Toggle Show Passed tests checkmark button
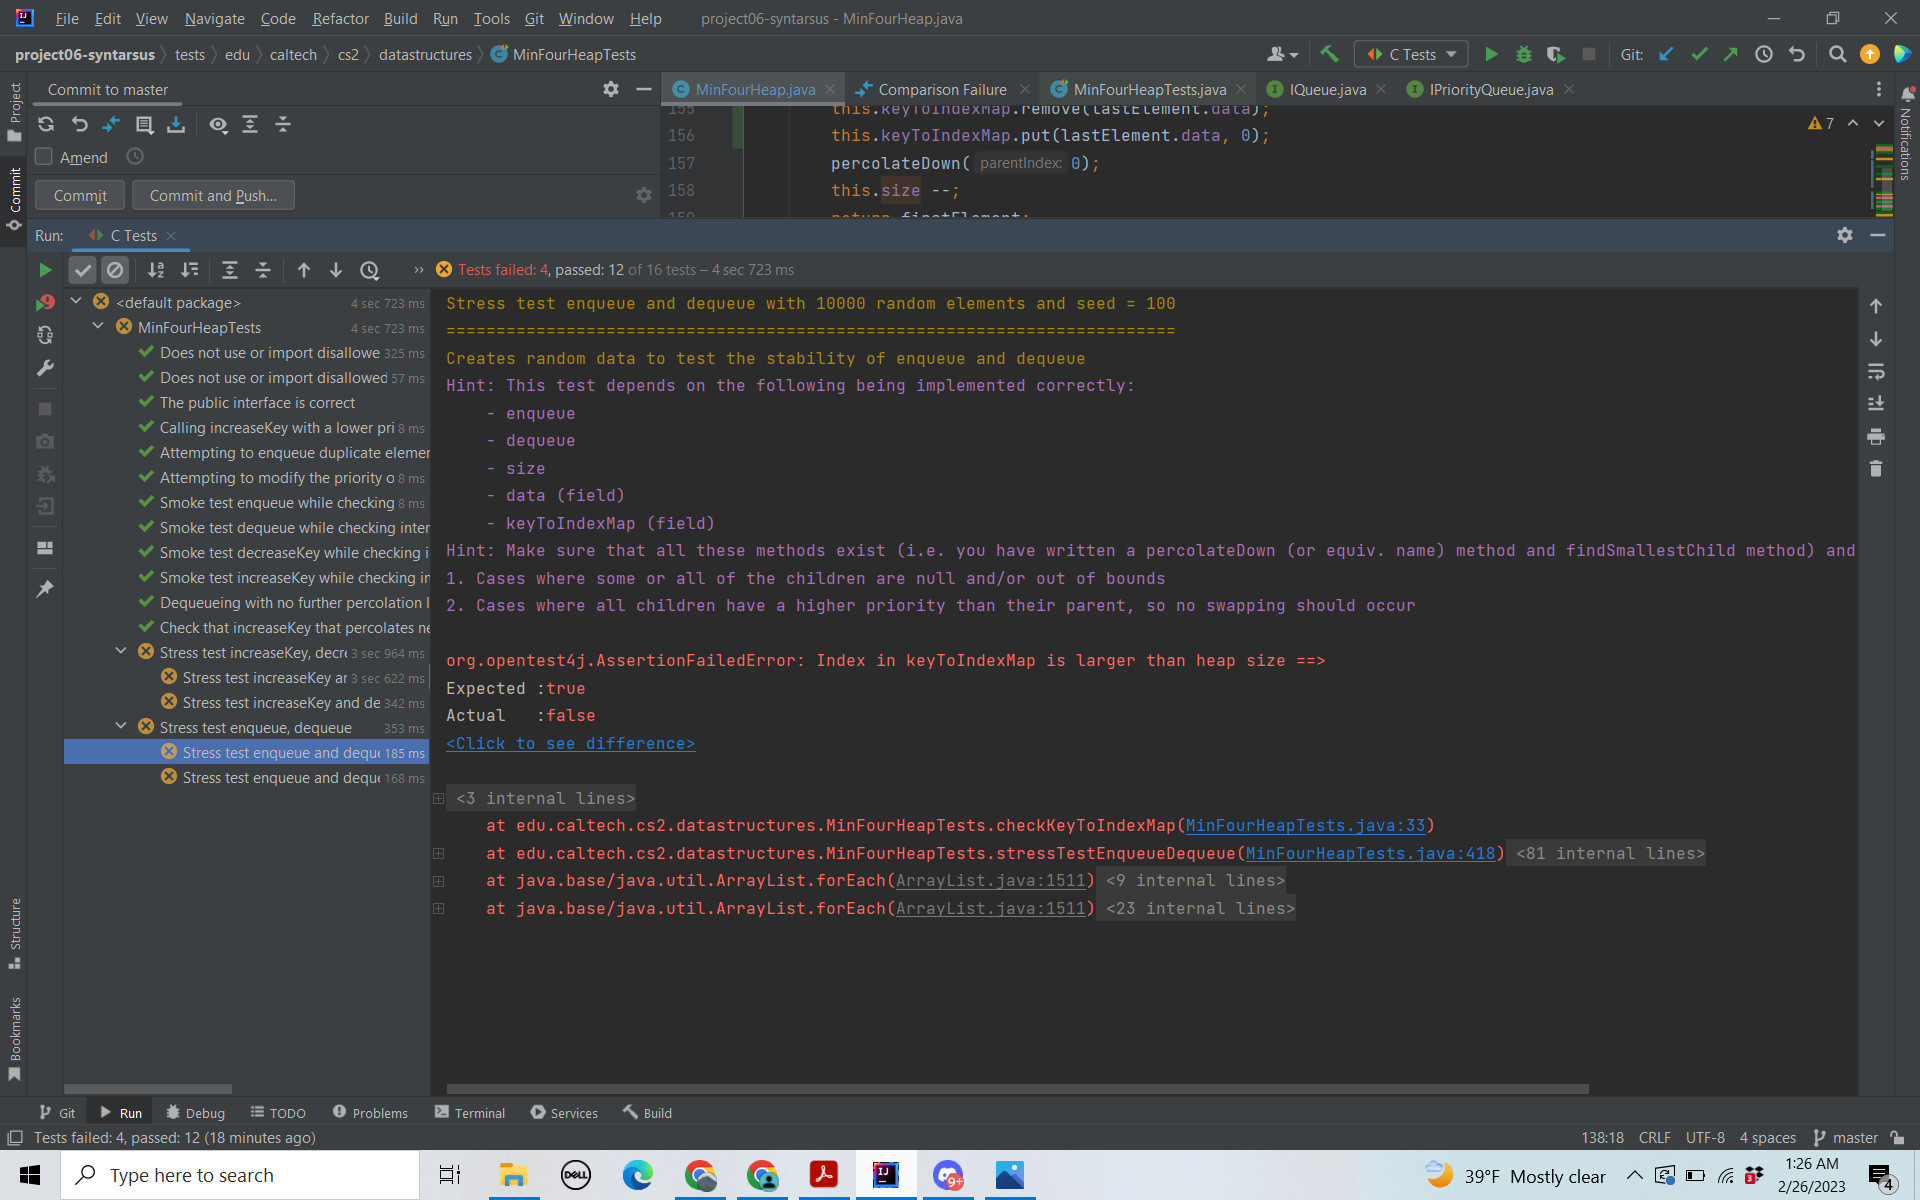This screenshot has width=1920, height=1200. [83, 270]
